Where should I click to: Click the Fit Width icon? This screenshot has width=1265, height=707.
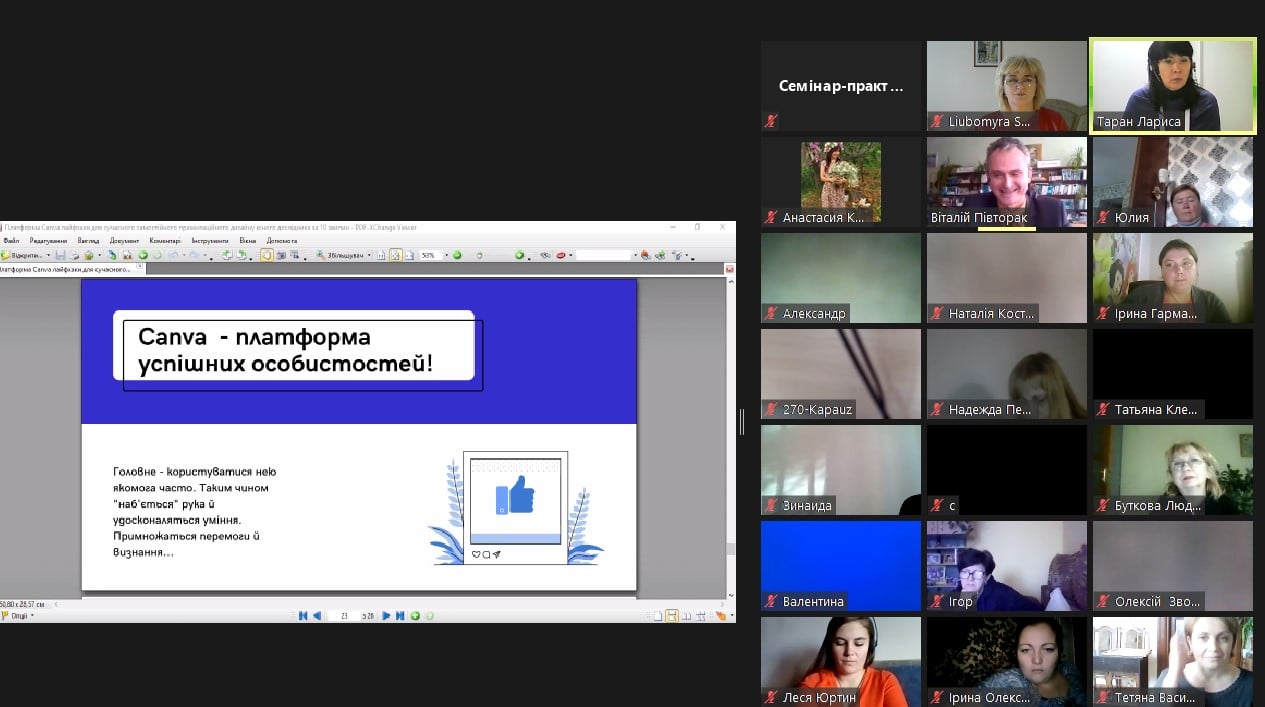[x=409, y=255]
